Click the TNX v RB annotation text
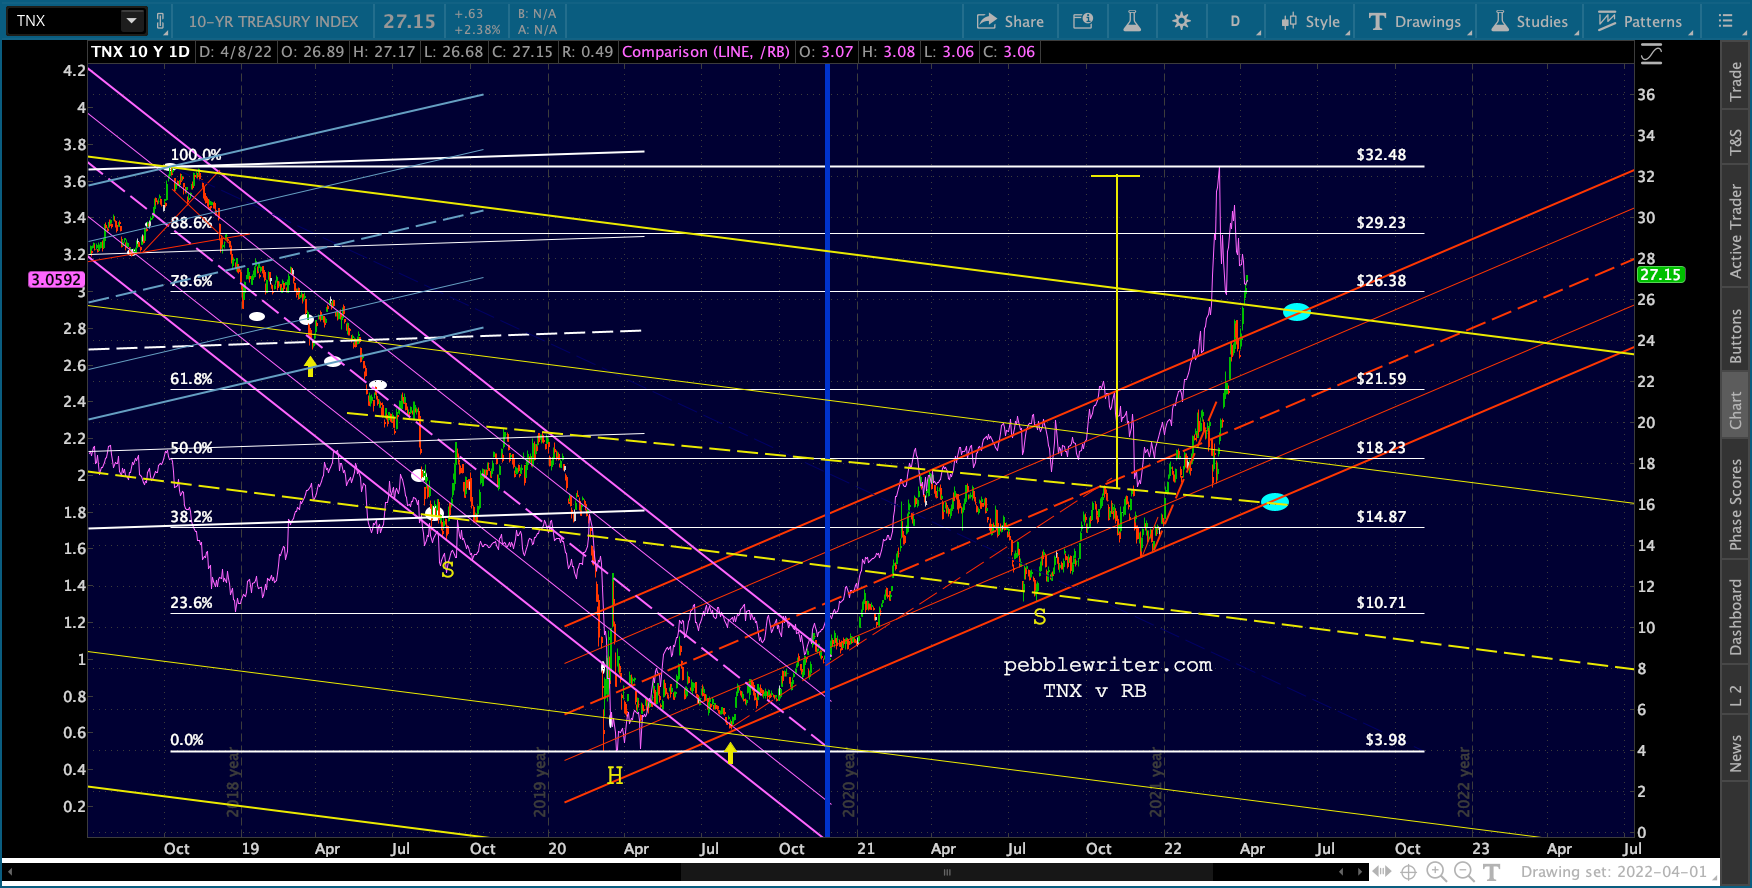 coord(1095,691)
